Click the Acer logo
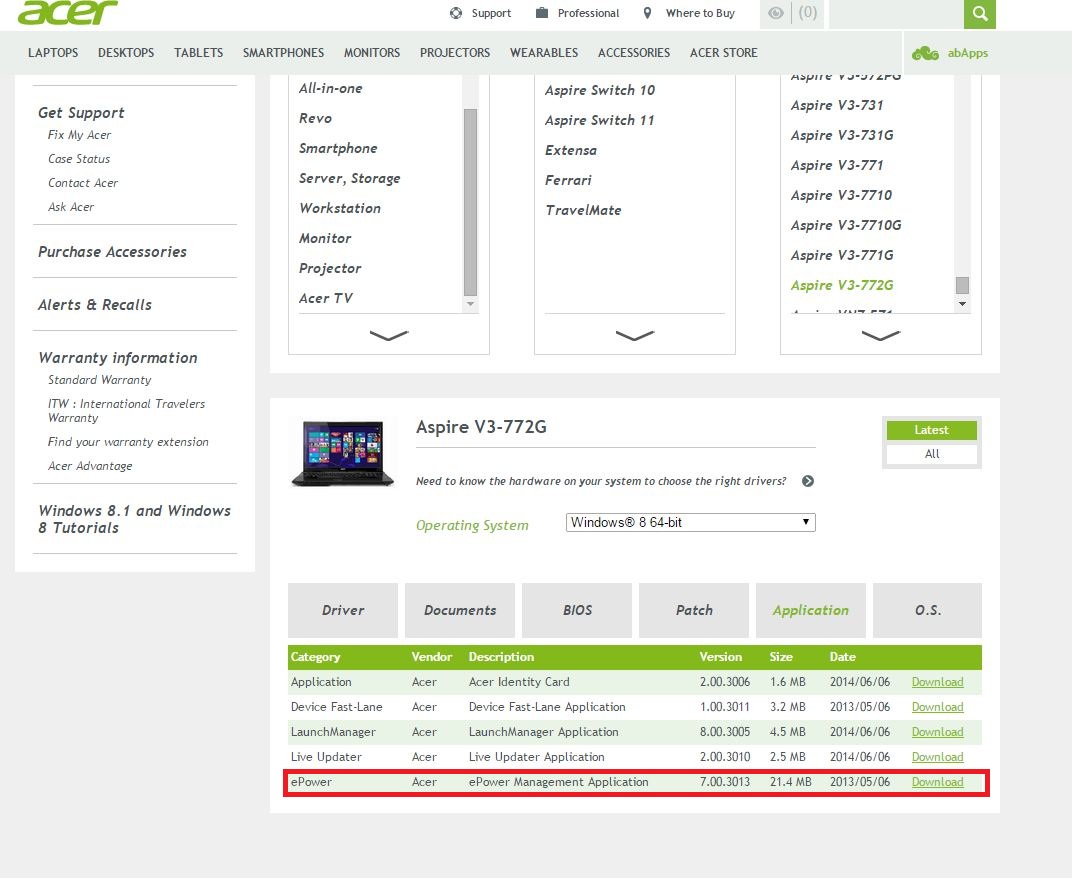This screenshot has width=1072, height=878. click(x=67, y=13)
